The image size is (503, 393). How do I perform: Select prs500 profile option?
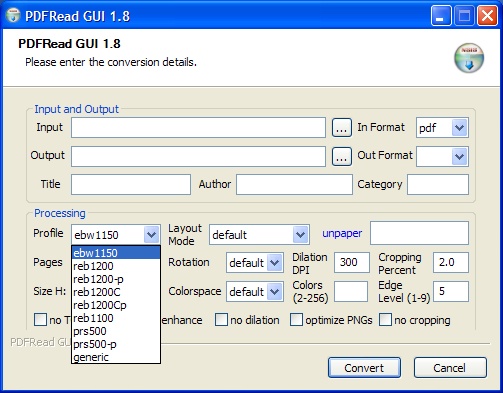tap(116, 331)
